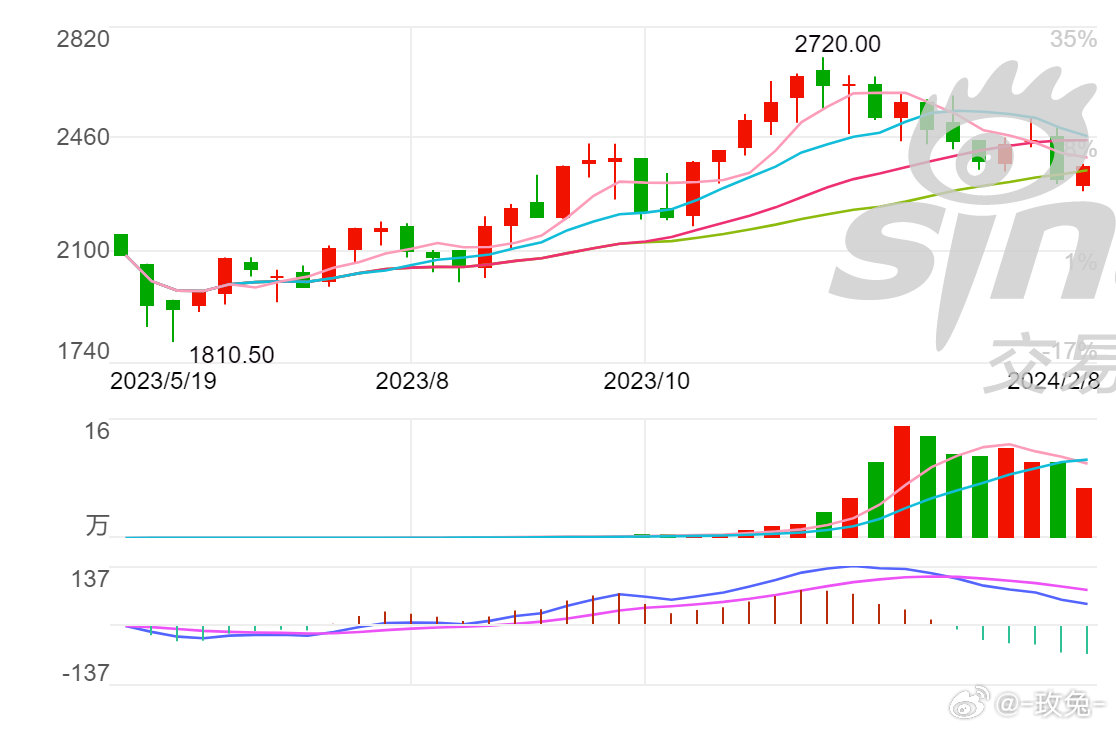
Task: Click the 35% percentage axis label
Action: 1072,39
